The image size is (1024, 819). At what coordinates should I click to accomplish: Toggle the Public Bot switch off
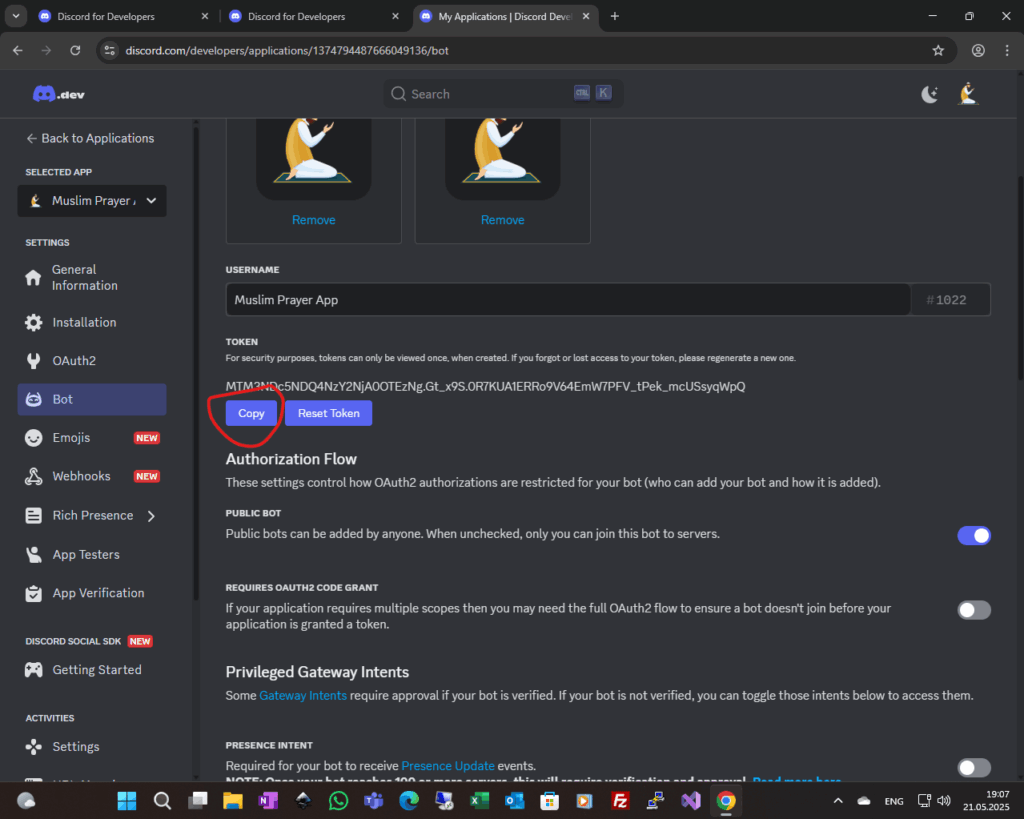coord(974,536)
